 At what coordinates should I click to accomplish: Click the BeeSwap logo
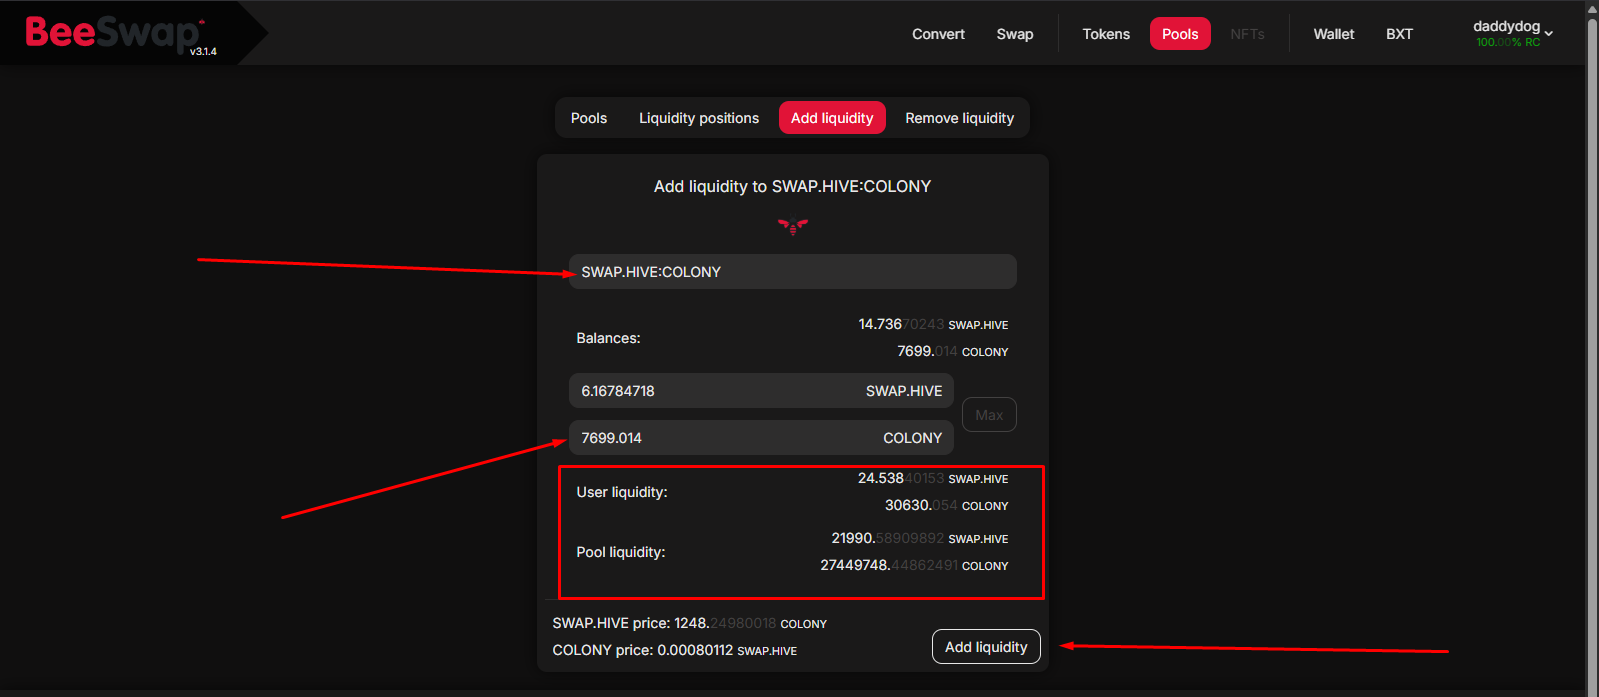coord(115,33)
